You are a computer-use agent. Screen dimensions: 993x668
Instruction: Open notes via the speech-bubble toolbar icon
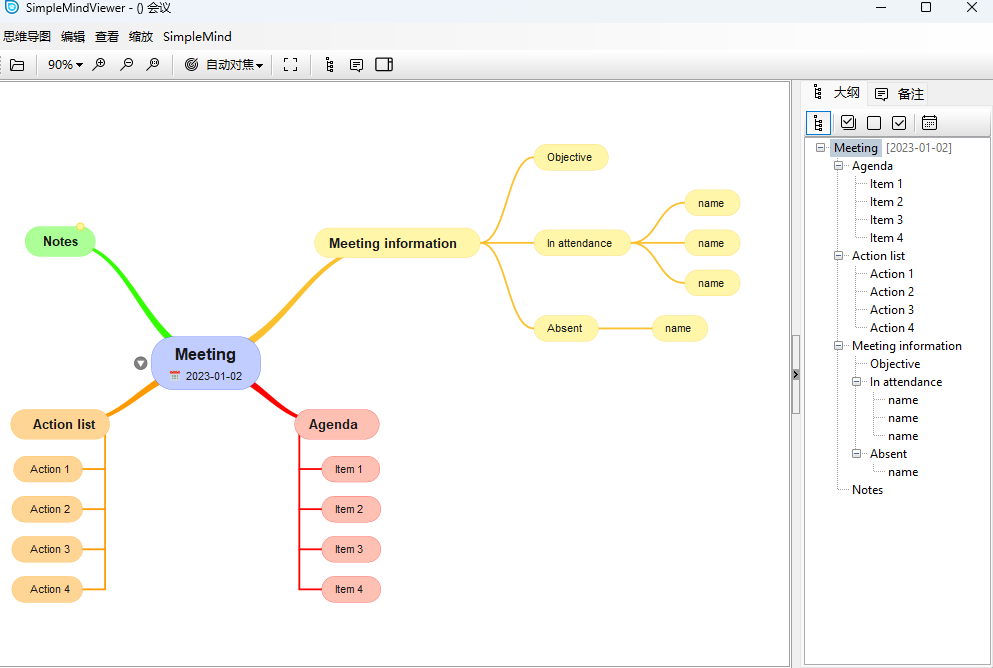(356, 64)
